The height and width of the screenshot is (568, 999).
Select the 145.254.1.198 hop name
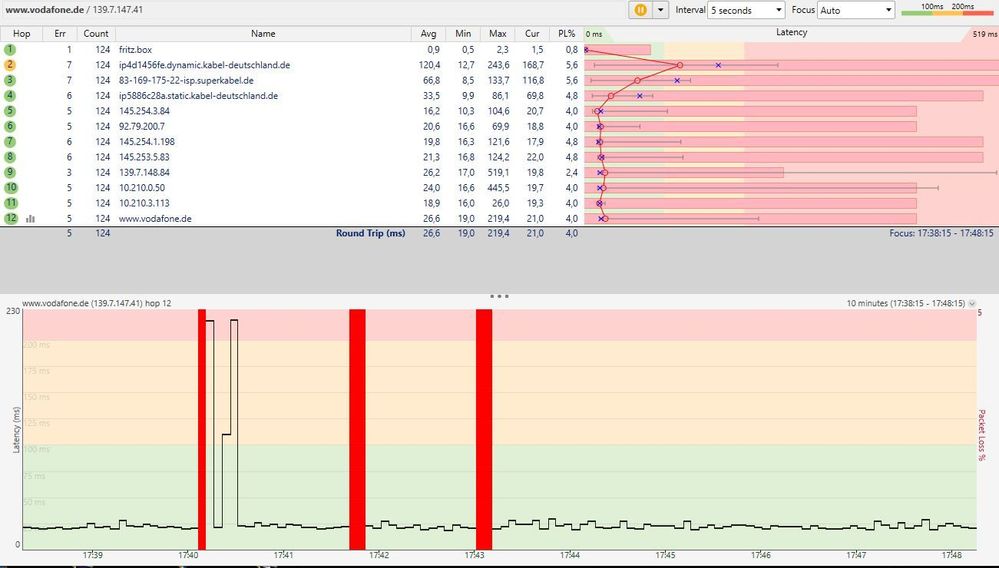coord(147,141)
